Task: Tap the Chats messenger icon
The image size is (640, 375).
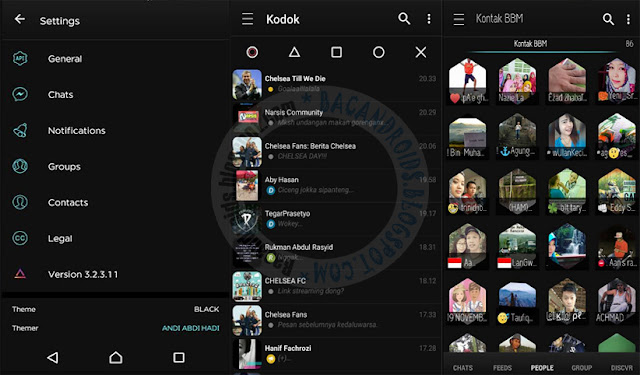Action: (x=20, y=95)
